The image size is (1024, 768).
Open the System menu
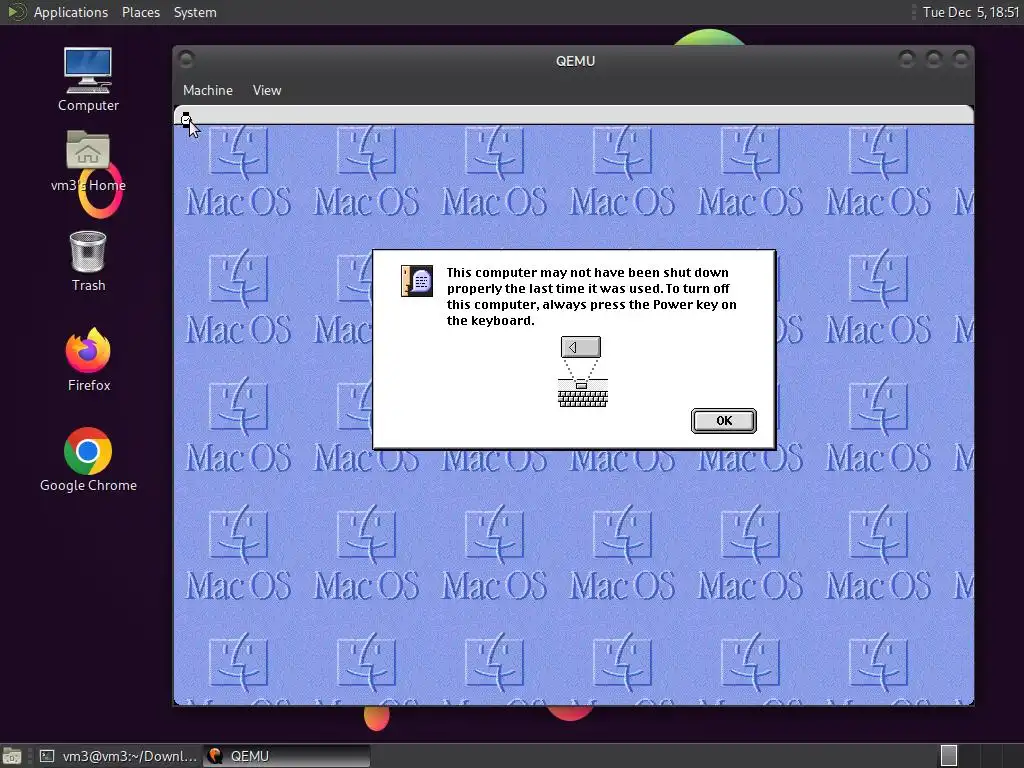195,12
